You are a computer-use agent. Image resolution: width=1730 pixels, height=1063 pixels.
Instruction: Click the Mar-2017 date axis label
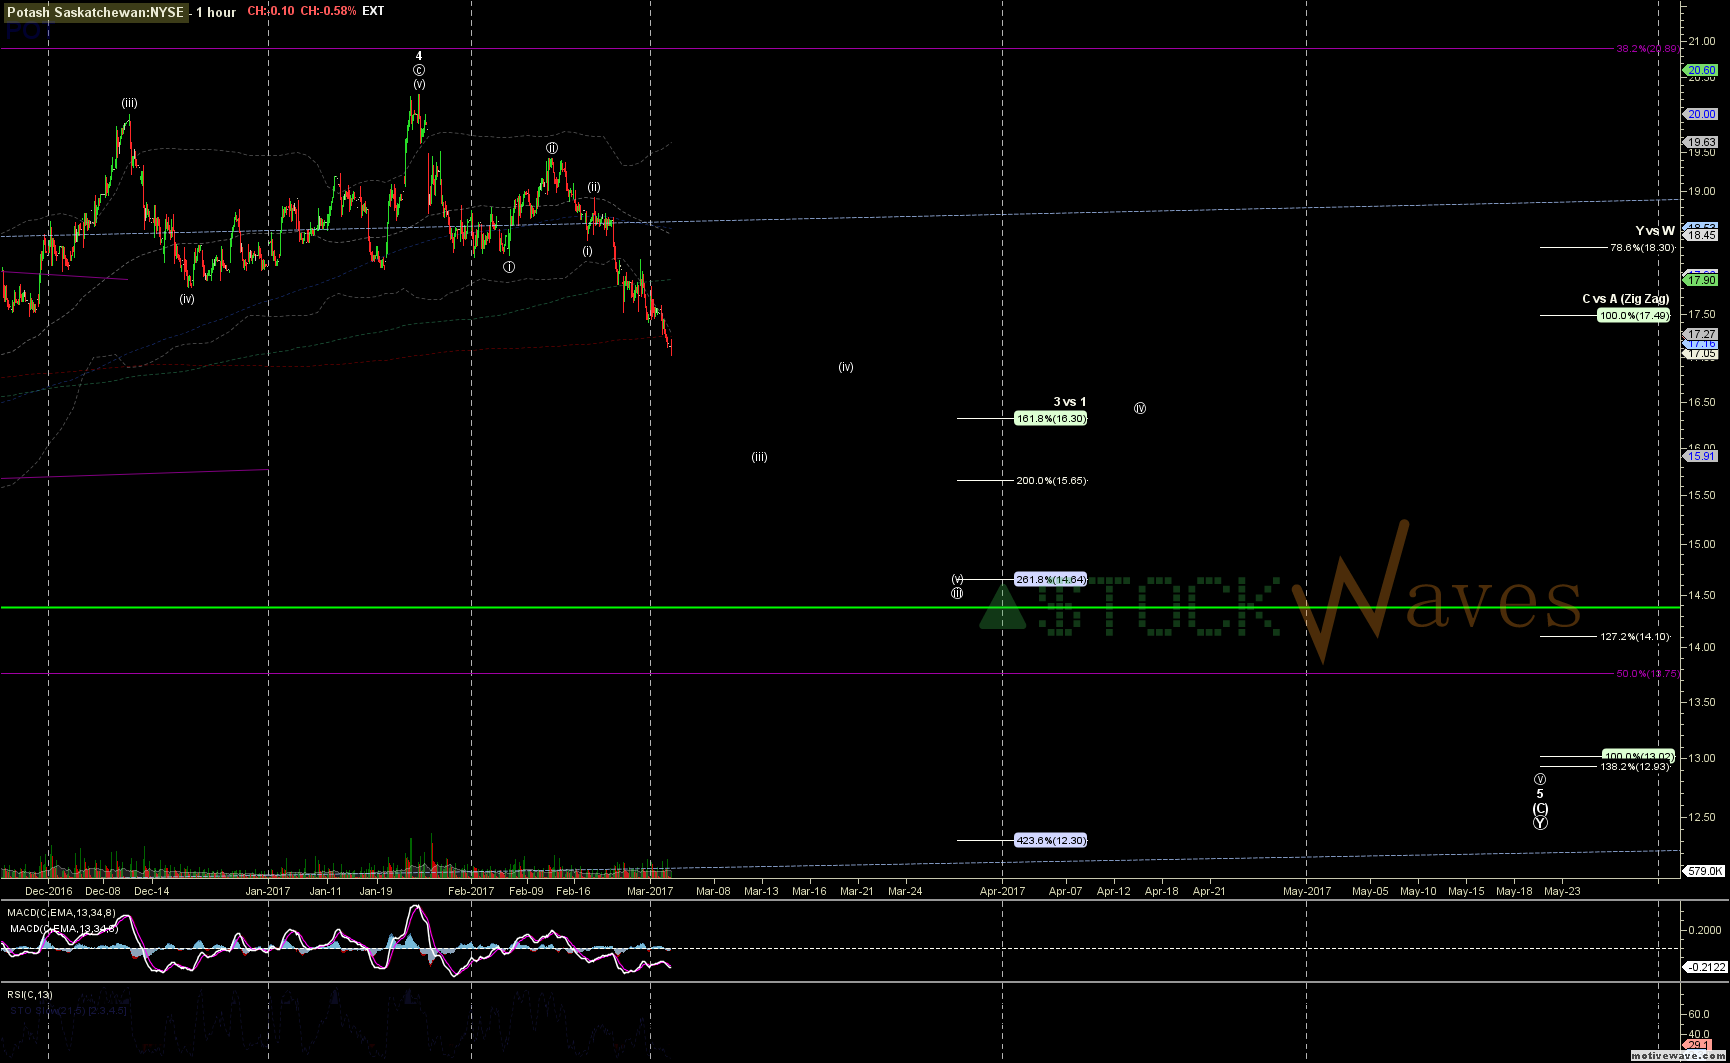pyautogui.click(x=650, y=891)
